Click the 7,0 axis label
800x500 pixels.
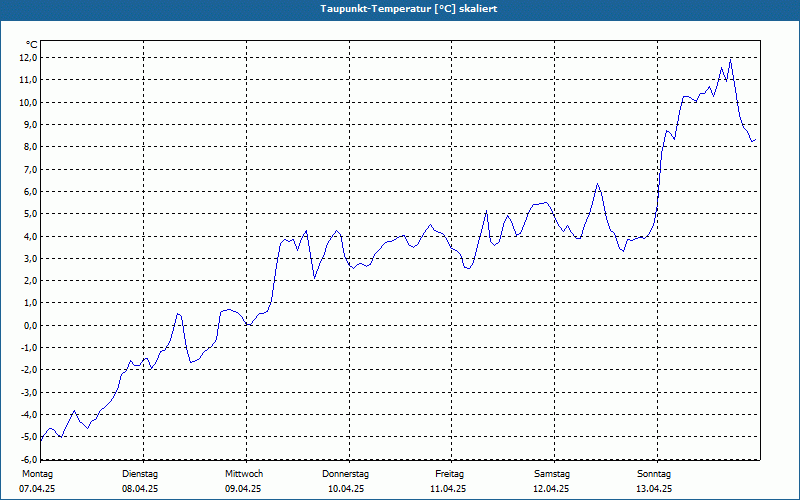pyautogui.click(x=30, y=169)
